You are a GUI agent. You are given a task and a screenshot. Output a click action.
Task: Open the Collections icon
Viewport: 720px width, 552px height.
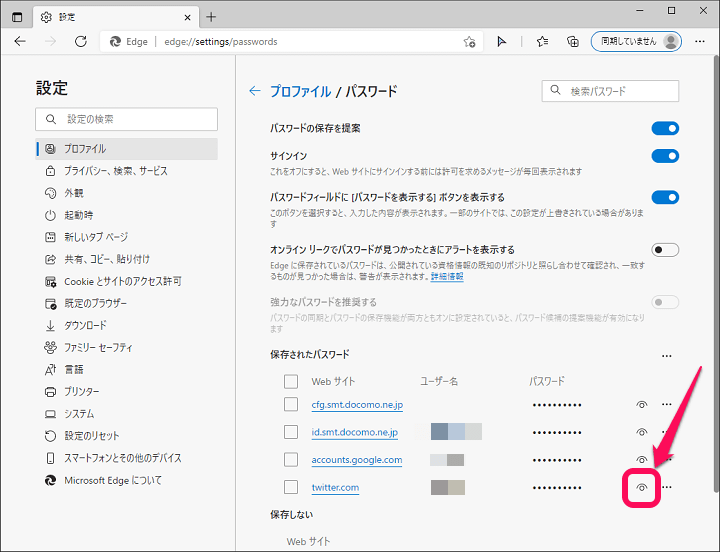[573, 42]
